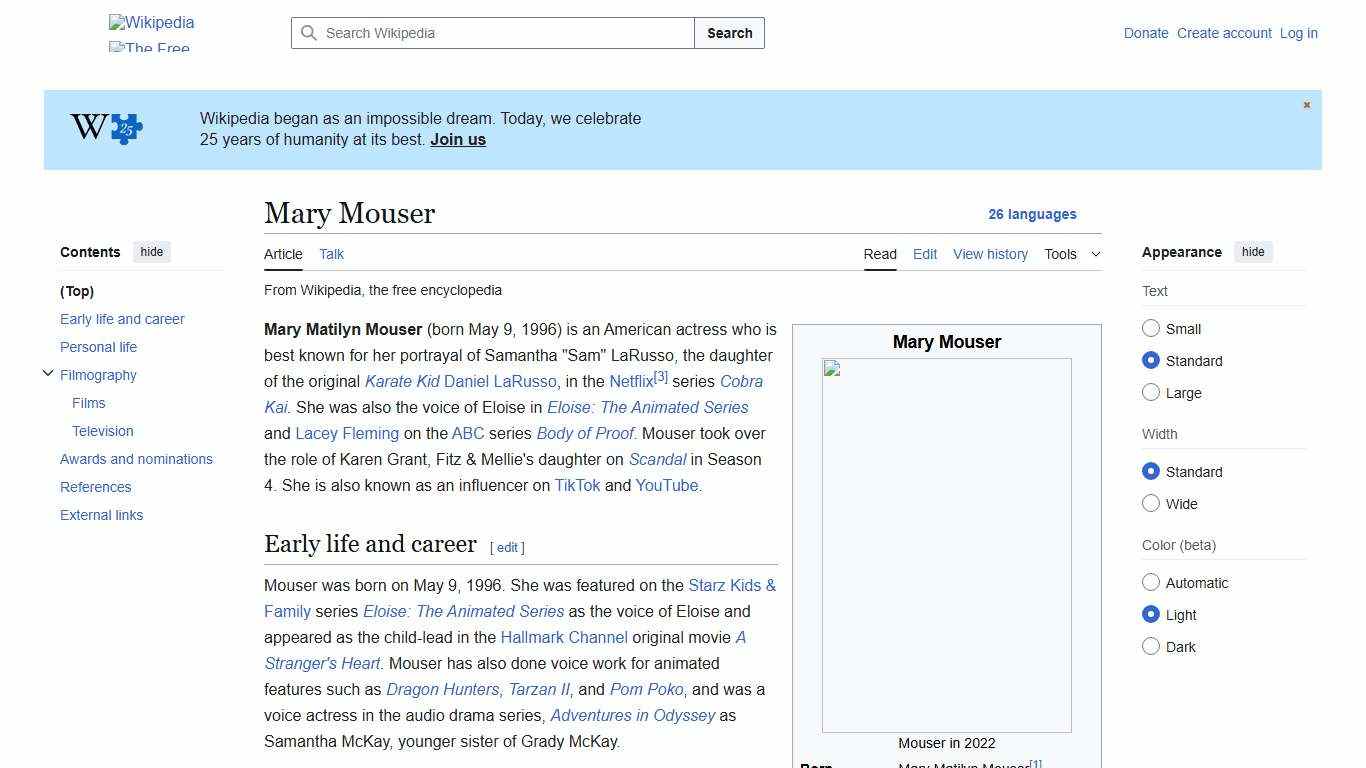Open the 26 languages selector

tap(1033, 214)
